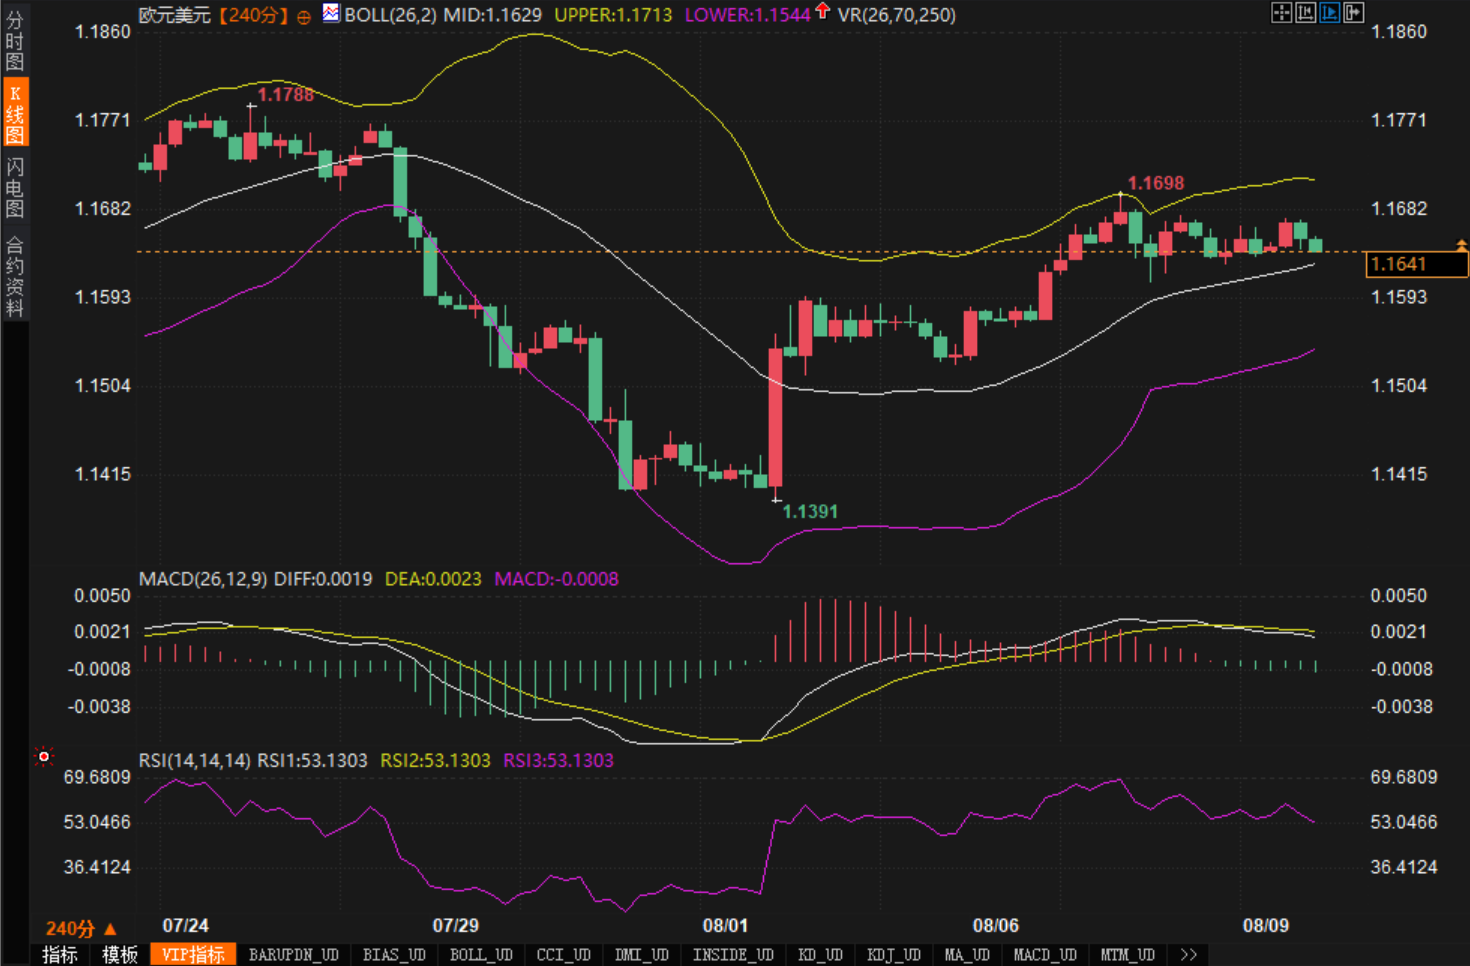Click the 08/09 date on time axis

pyautogui.click(x=1266, y=926)
